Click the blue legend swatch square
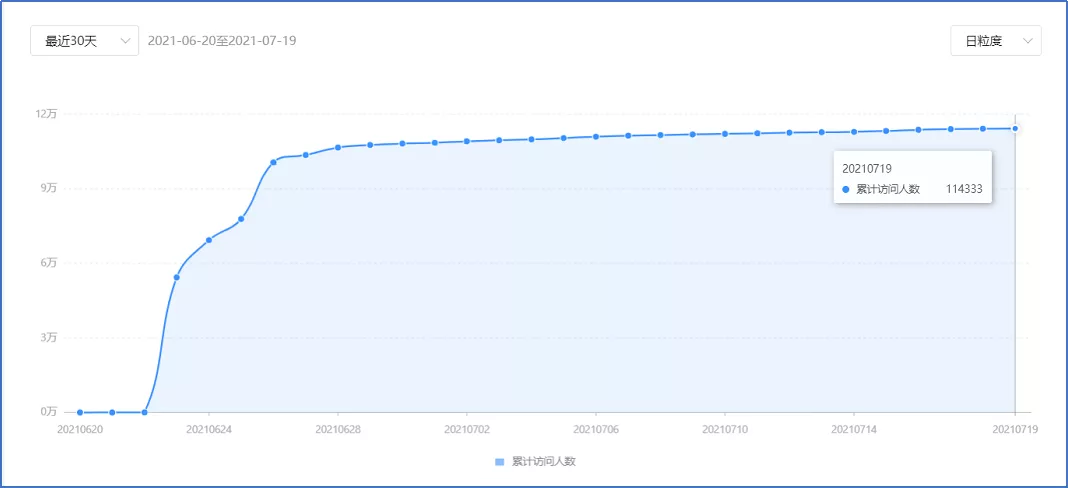 [500, 462]
